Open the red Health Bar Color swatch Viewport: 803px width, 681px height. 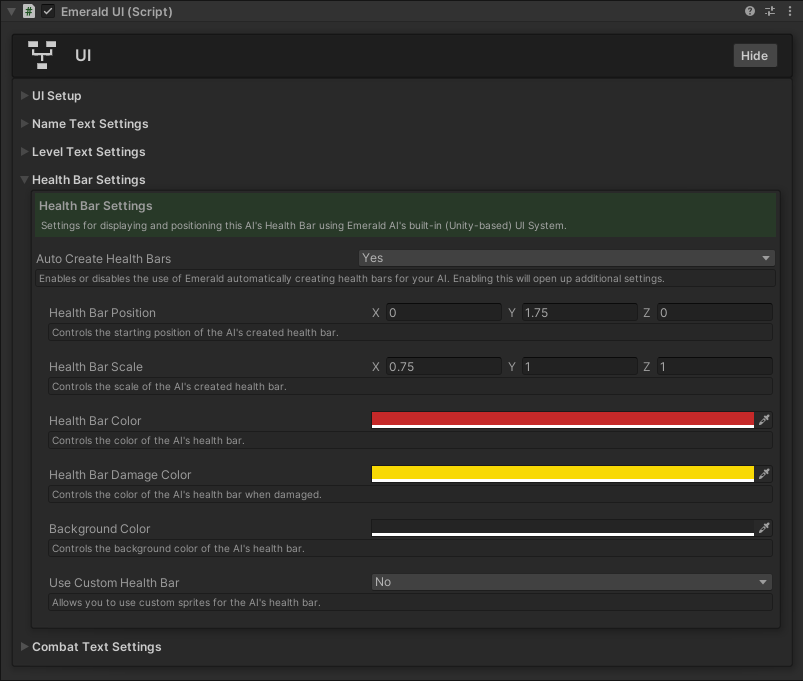point(562,420)
